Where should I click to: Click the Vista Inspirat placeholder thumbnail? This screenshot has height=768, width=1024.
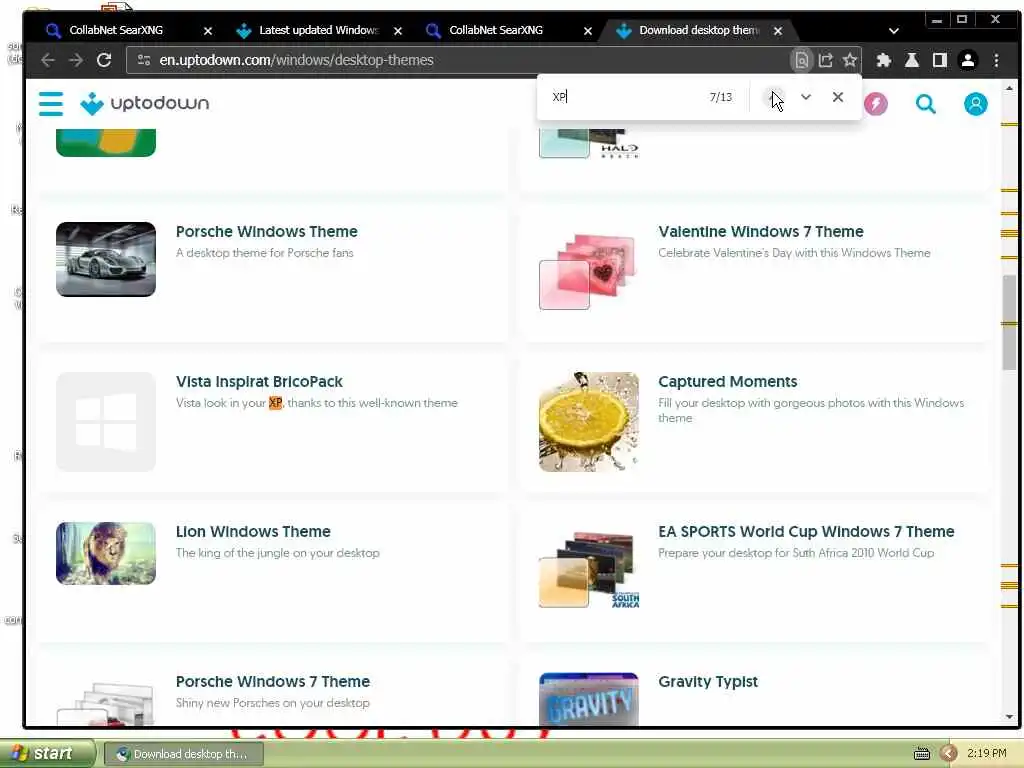106,422
